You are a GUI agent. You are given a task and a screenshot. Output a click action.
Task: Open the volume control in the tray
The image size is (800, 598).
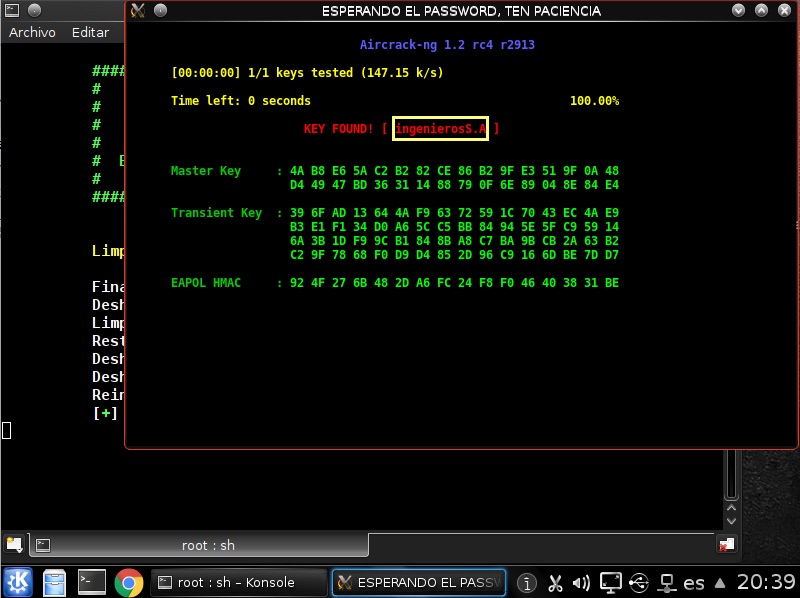click(581, 582)
